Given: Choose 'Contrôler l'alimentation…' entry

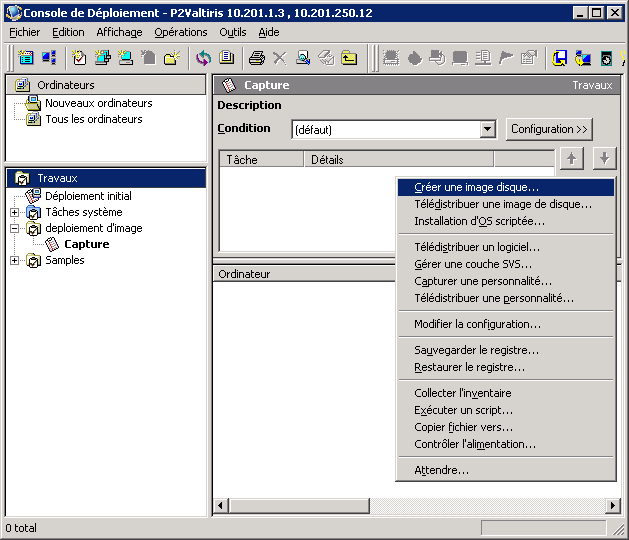Looking at the screenshot, I should (506, 444).
